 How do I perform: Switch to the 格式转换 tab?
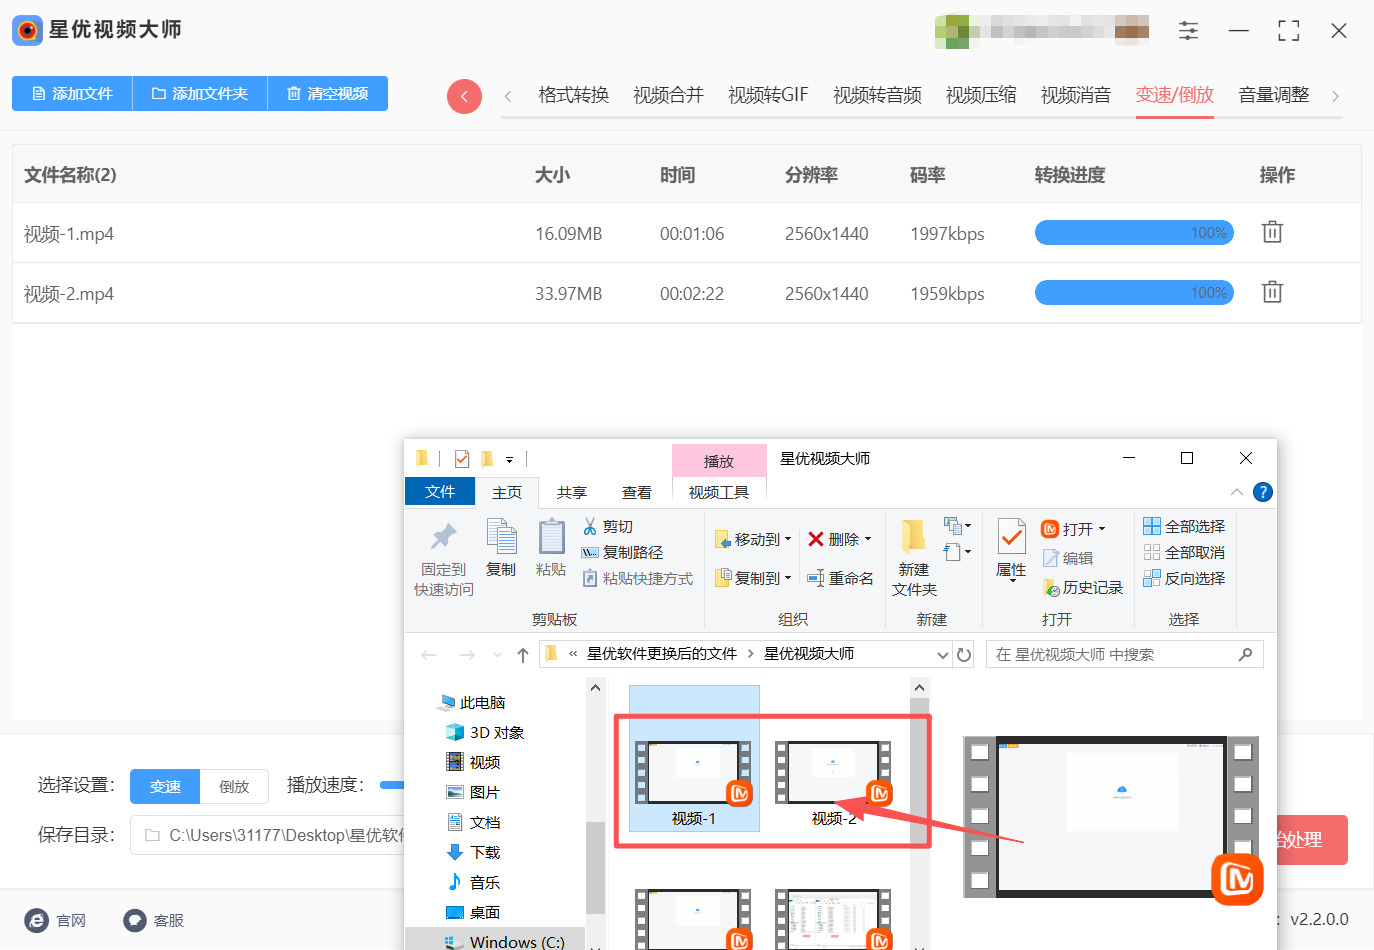coord(574,95)
